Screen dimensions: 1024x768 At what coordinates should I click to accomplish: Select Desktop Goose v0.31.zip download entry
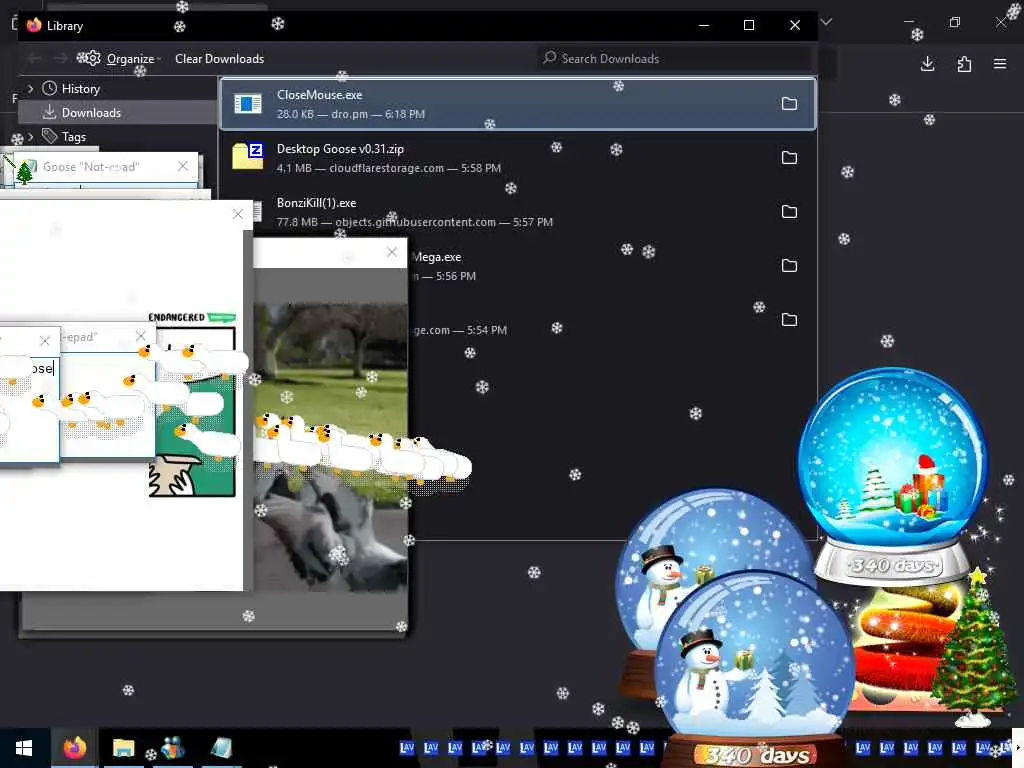[x=518, y=158]
